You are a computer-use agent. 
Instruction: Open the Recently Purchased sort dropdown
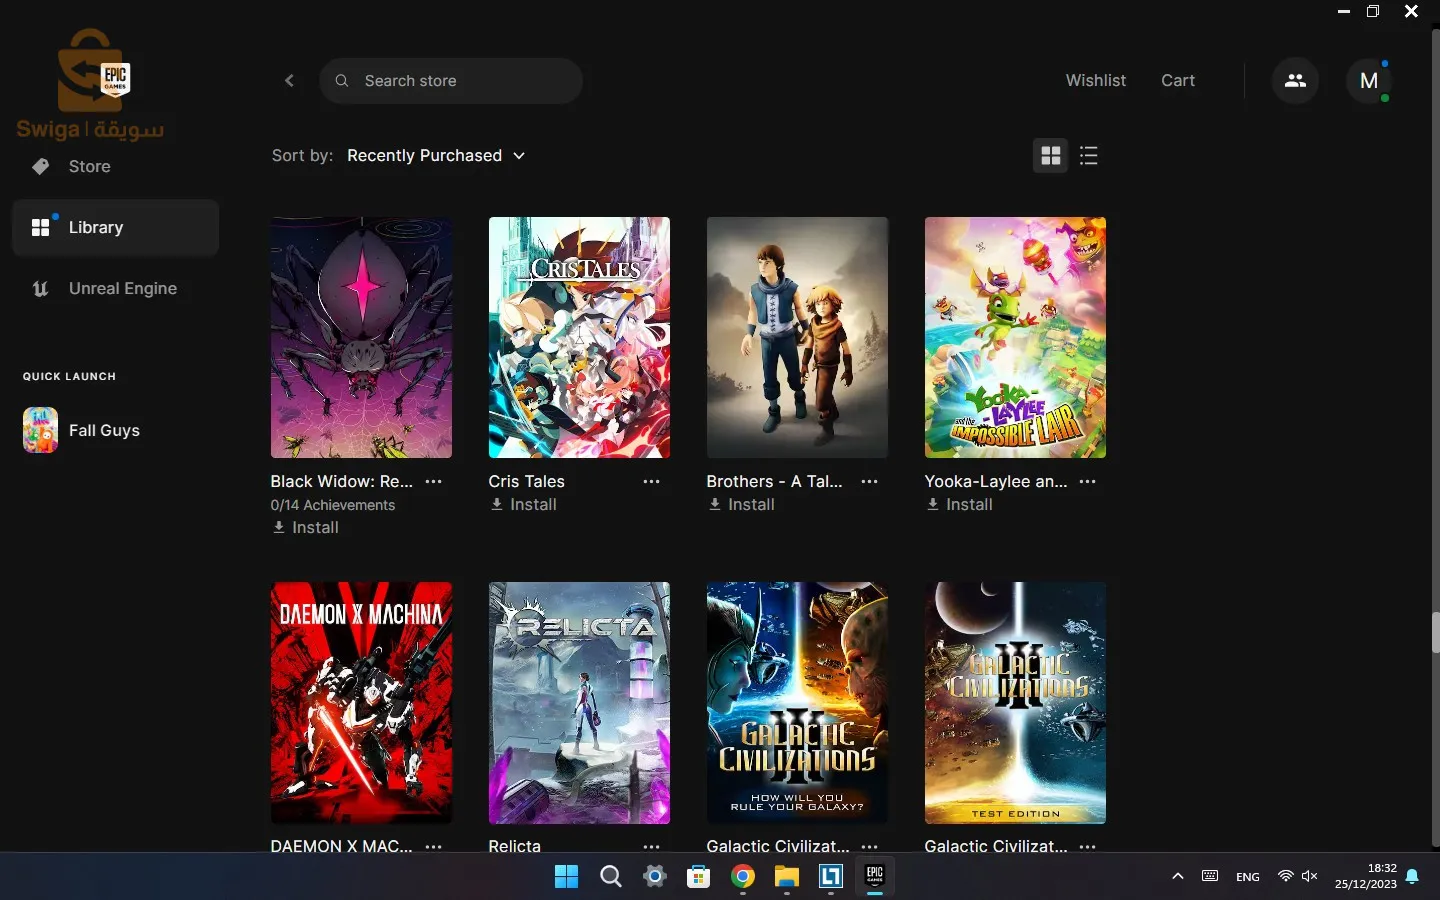(x=436, y=156)
